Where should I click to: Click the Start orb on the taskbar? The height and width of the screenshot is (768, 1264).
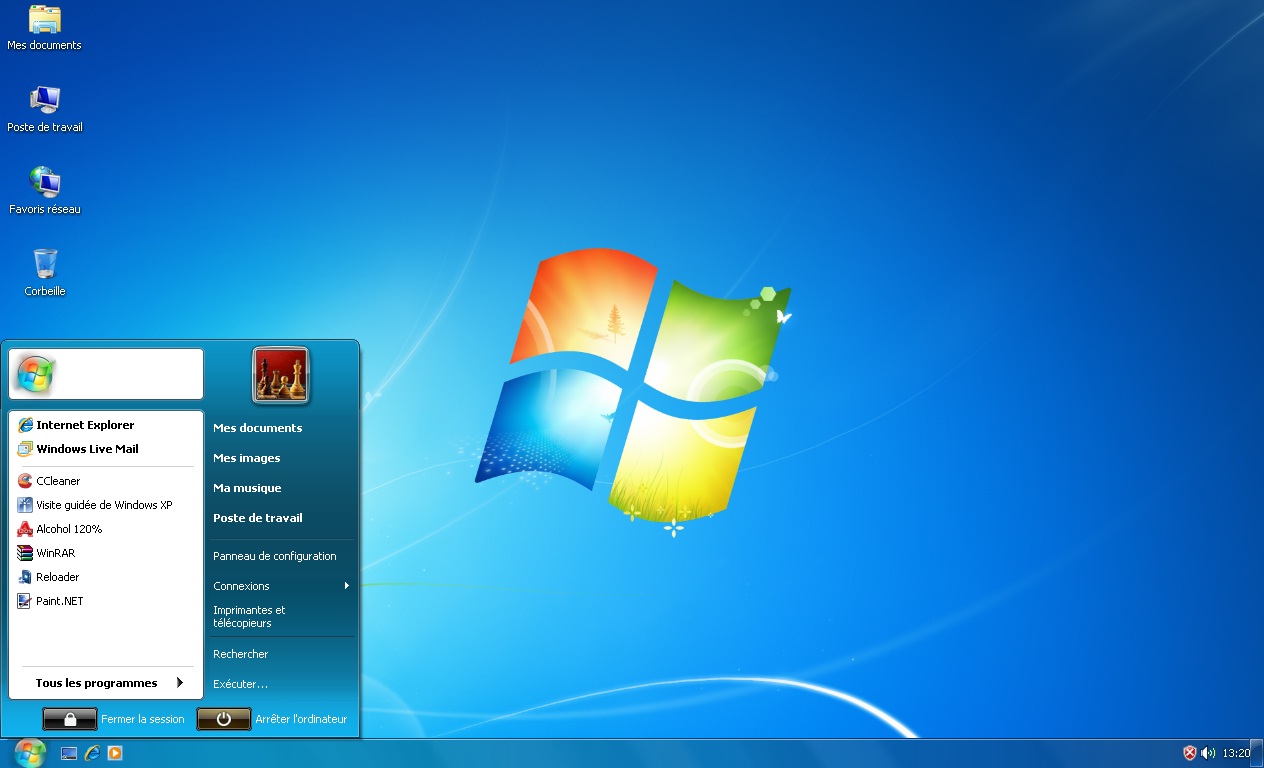point(30,753)
